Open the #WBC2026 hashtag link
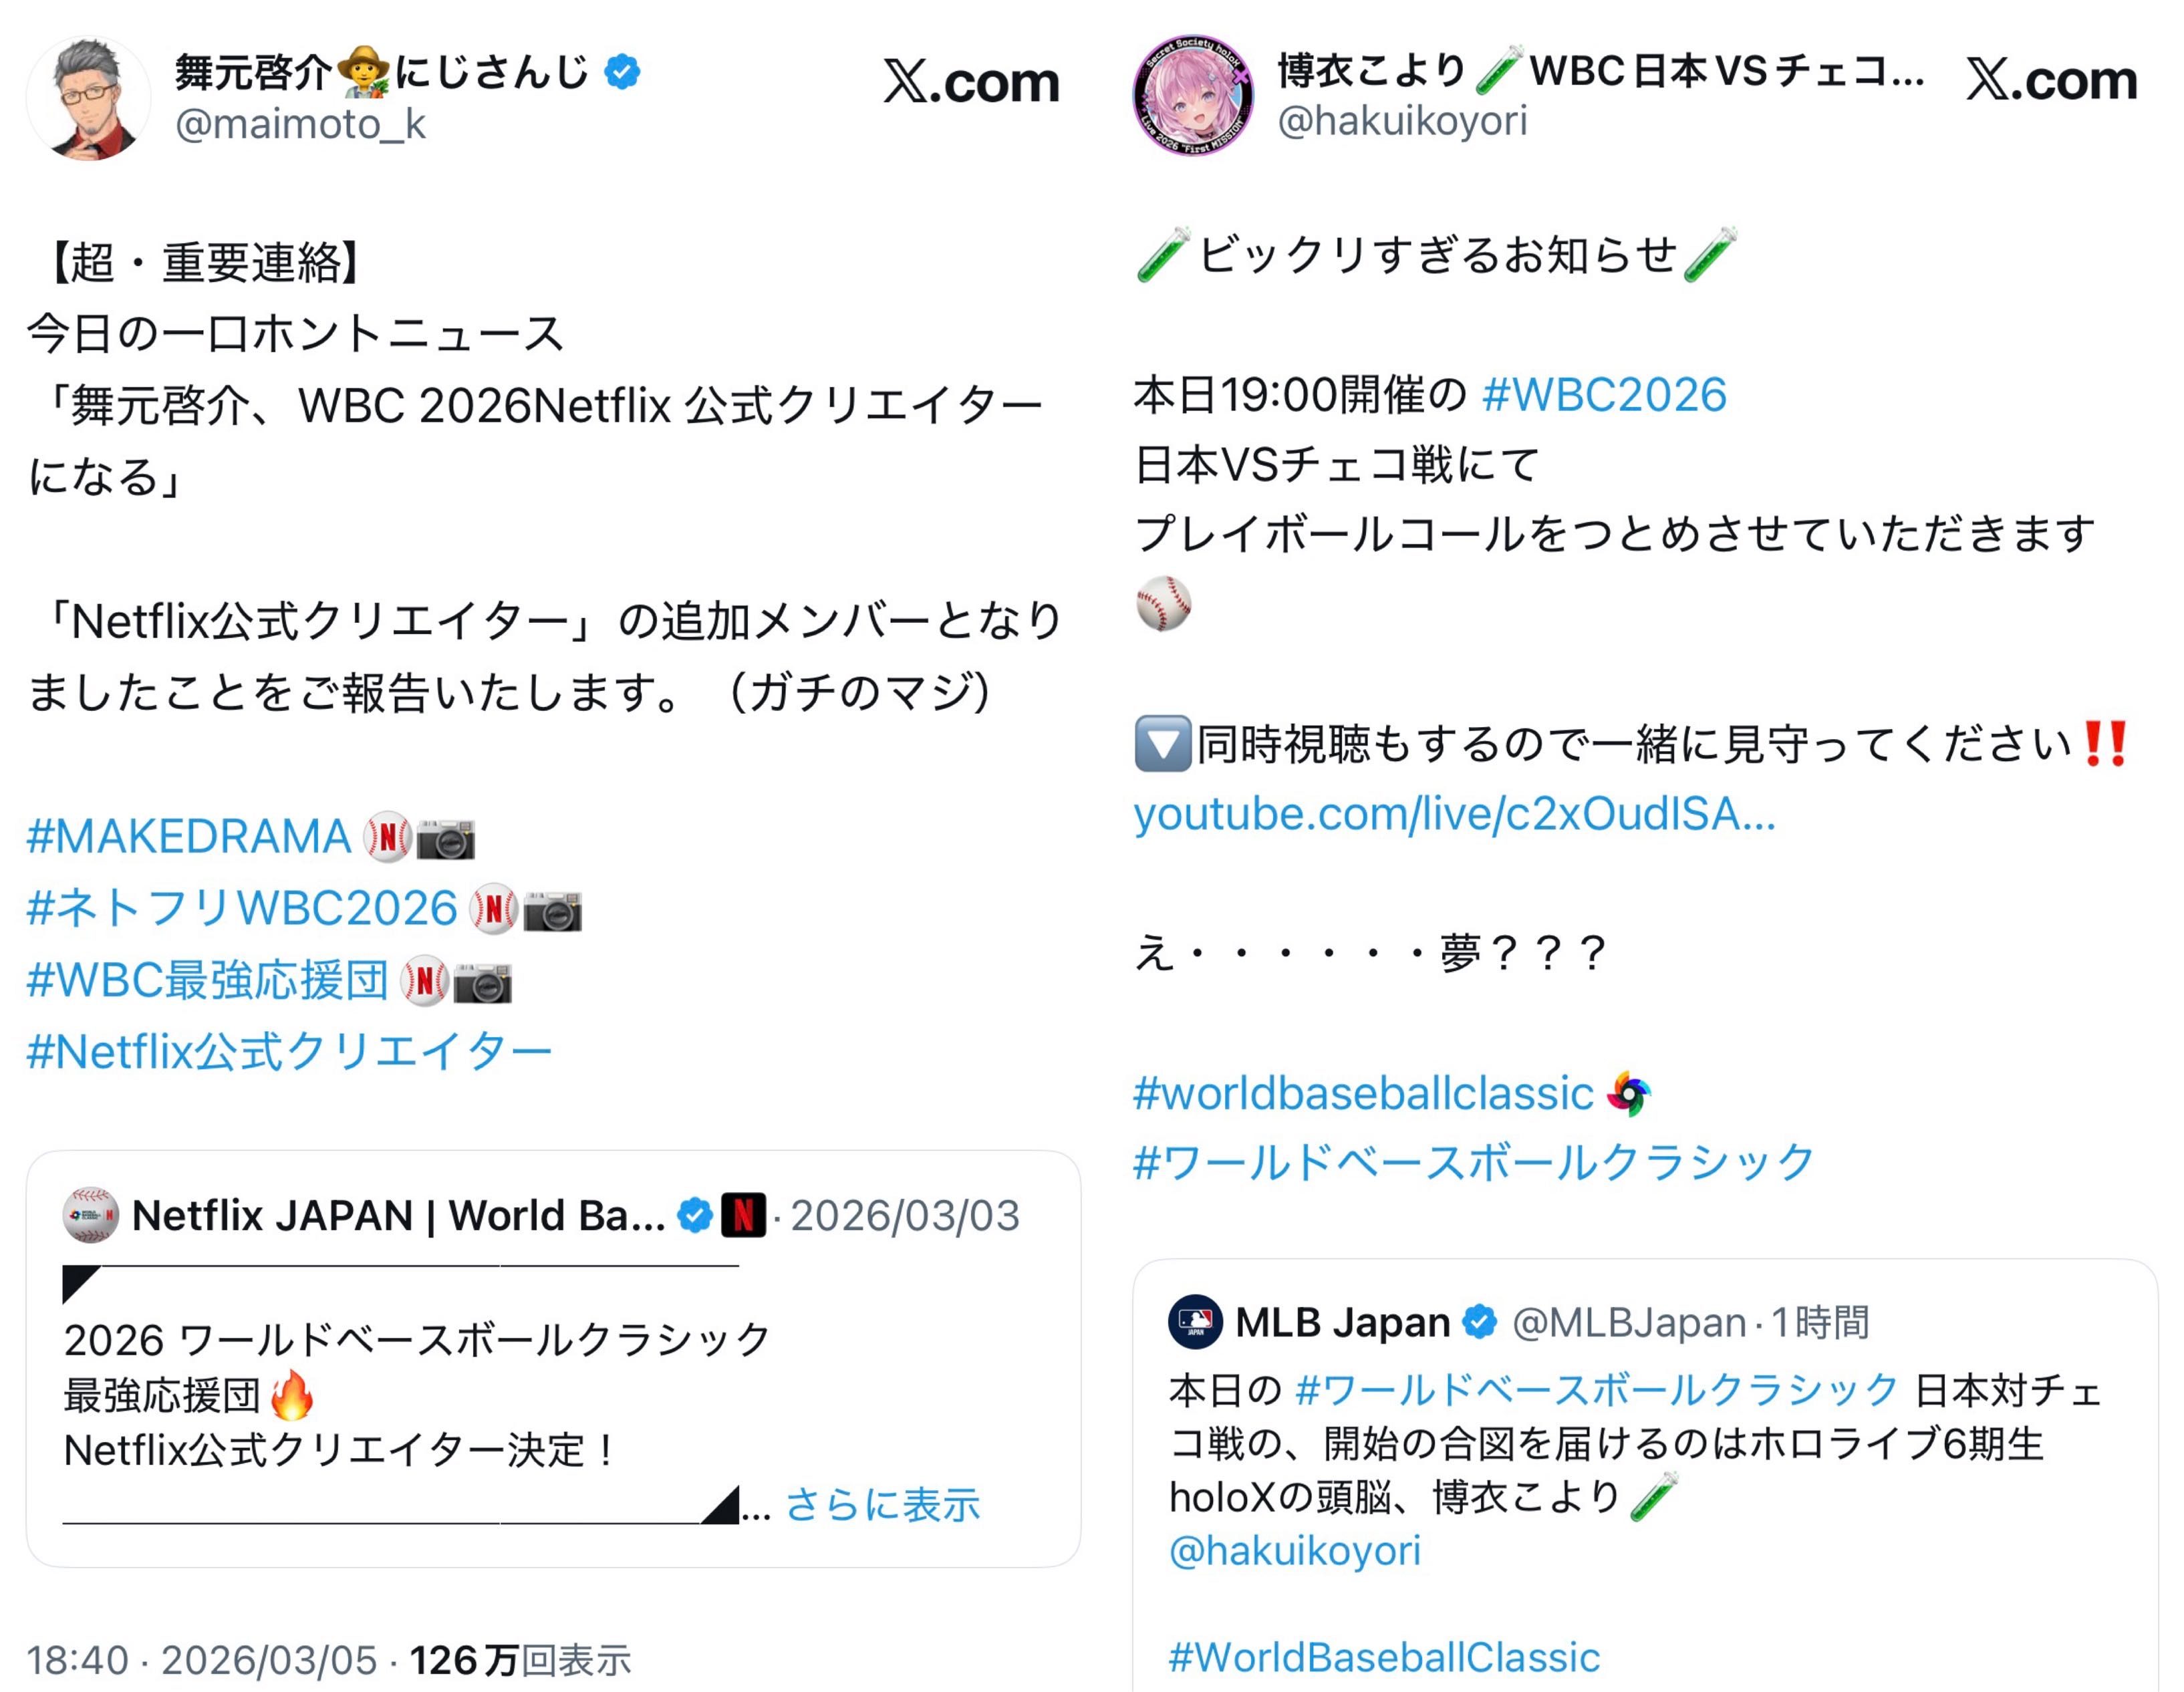Screen dimensions: 2184x1692 (1604, 395)
